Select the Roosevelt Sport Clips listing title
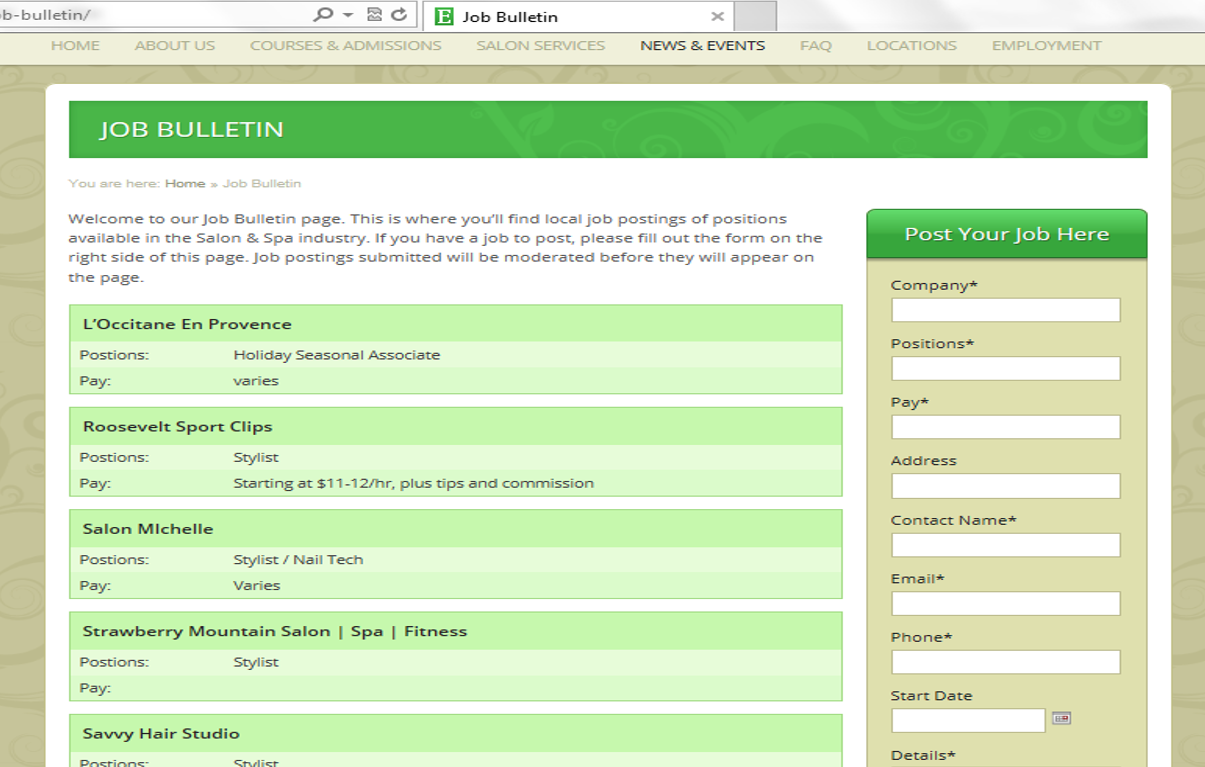This screenshot has width=1205, height=767. pos(177,427)
